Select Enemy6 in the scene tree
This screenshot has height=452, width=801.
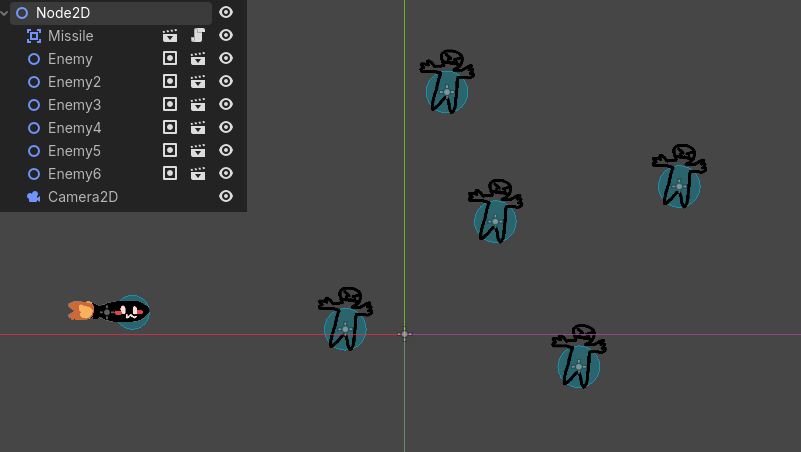click(x=74, y=174)
